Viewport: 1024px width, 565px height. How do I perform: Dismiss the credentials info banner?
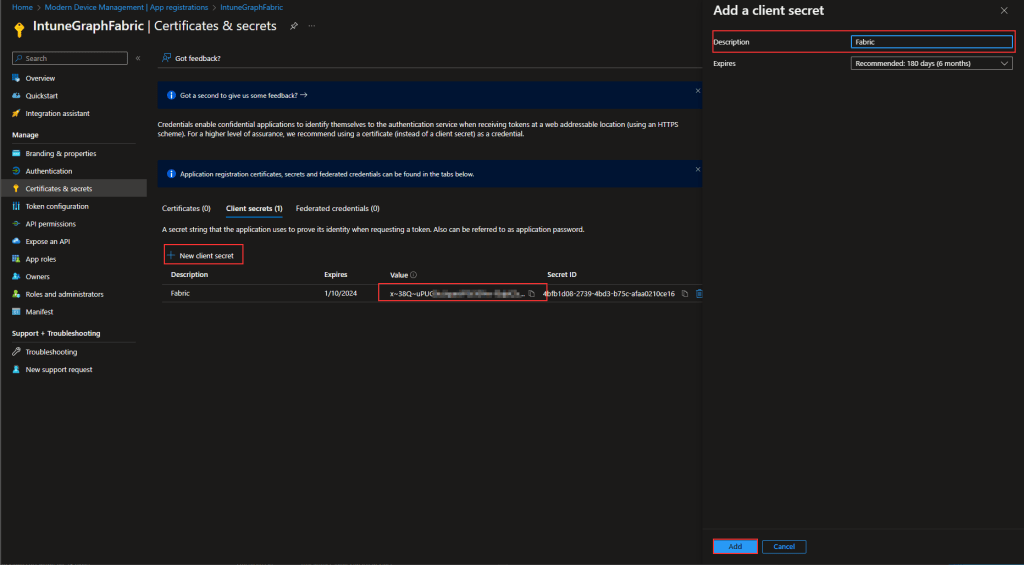point(697,169)
